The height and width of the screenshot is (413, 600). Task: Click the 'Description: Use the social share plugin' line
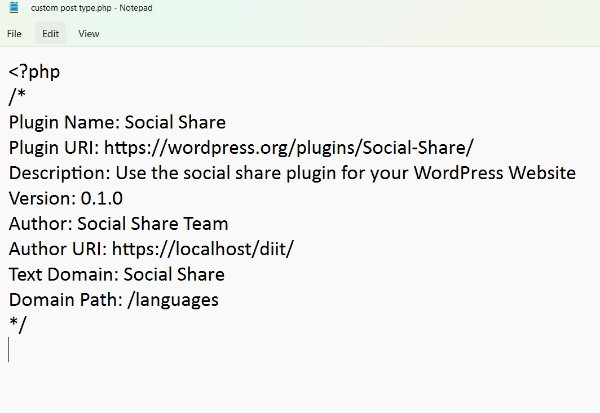[x=292, y=173]
